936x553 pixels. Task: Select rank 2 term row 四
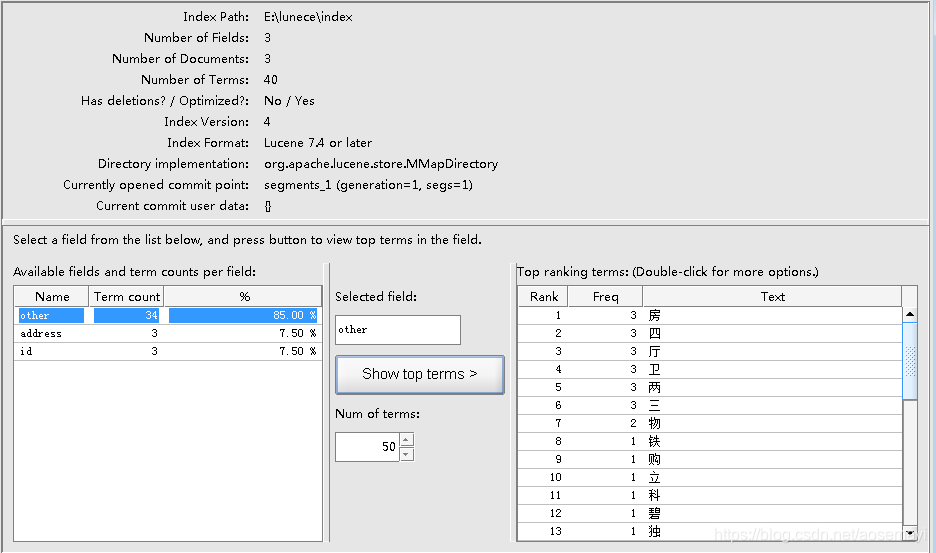click(x=709, y=333)
